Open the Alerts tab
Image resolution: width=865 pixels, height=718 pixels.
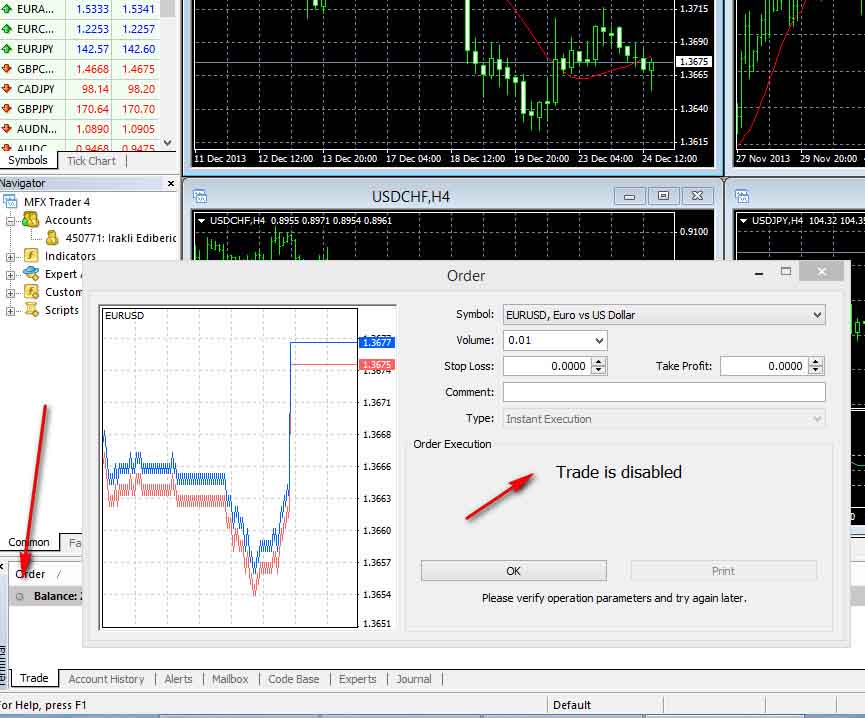(178, 679)
